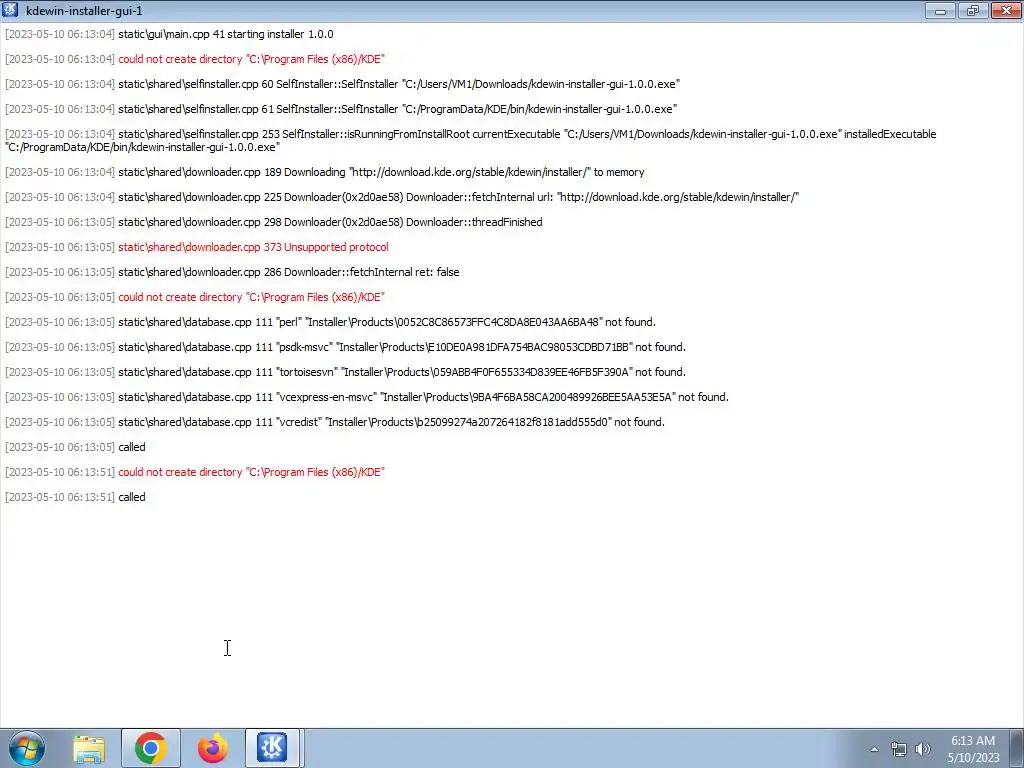This screenshot has height=768, width=1024.
Task: Launch Firefox from the taskbar
Action: tap(213, 748)
